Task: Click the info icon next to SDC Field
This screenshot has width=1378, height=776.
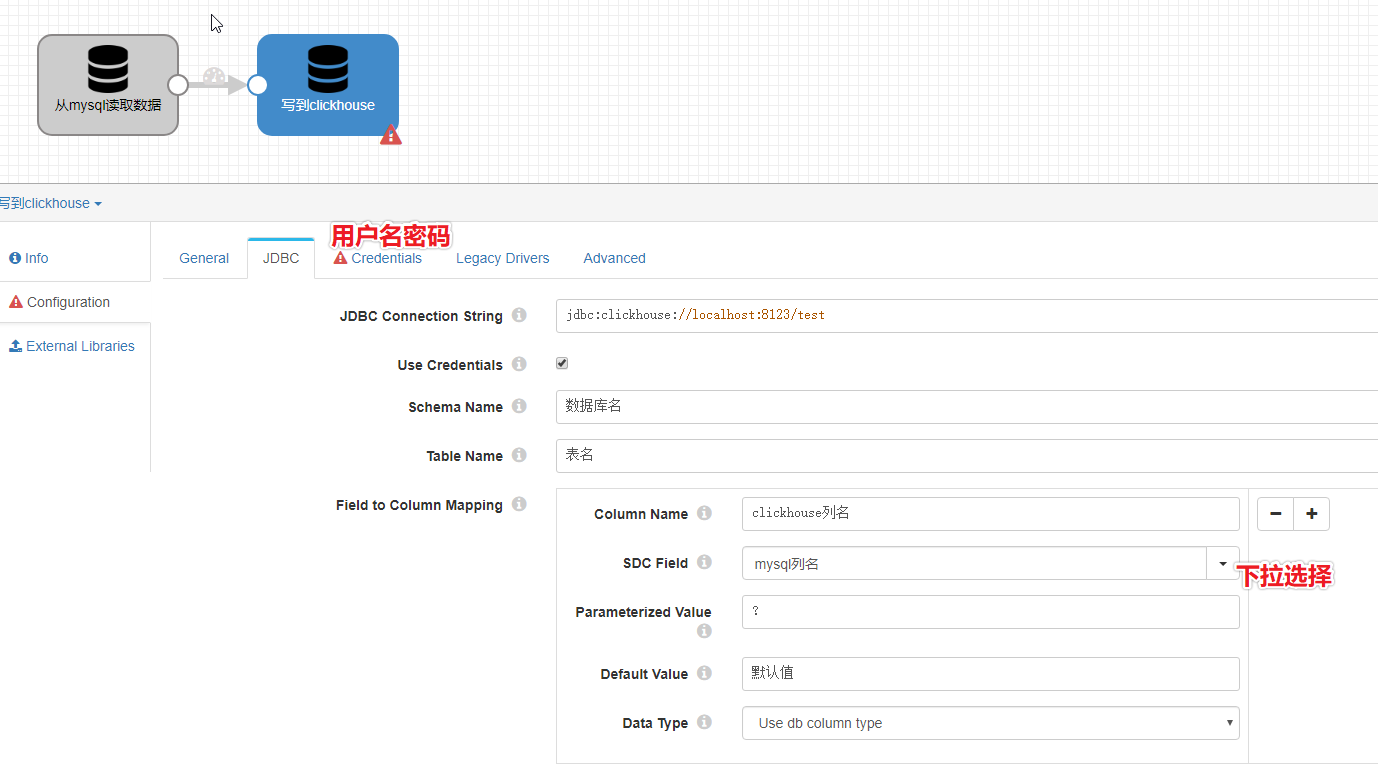Action: (x=704, y=562)
